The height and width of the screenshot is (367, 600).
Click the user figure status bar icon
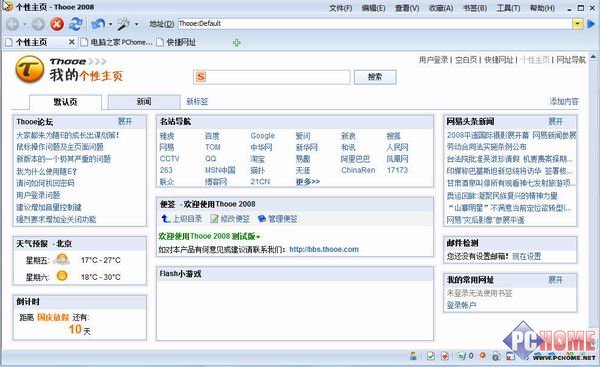413,356
